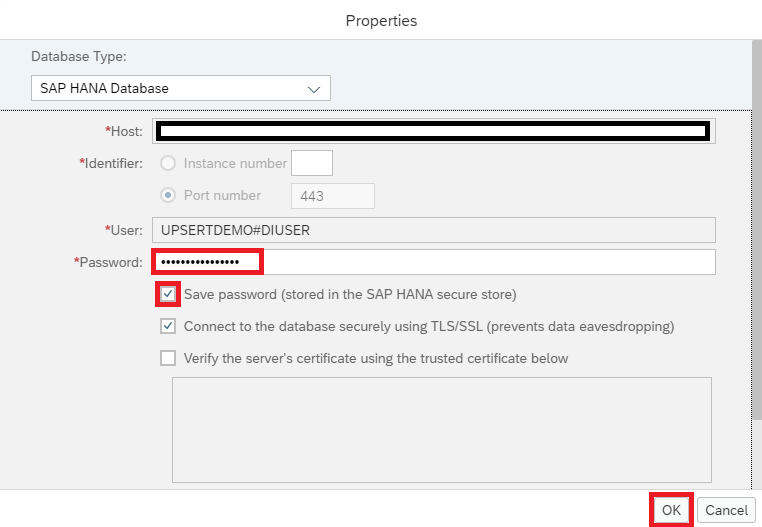Dismiss the dialog with Cancel
This screenshot has height=527, width=762.
click(727, 510)
